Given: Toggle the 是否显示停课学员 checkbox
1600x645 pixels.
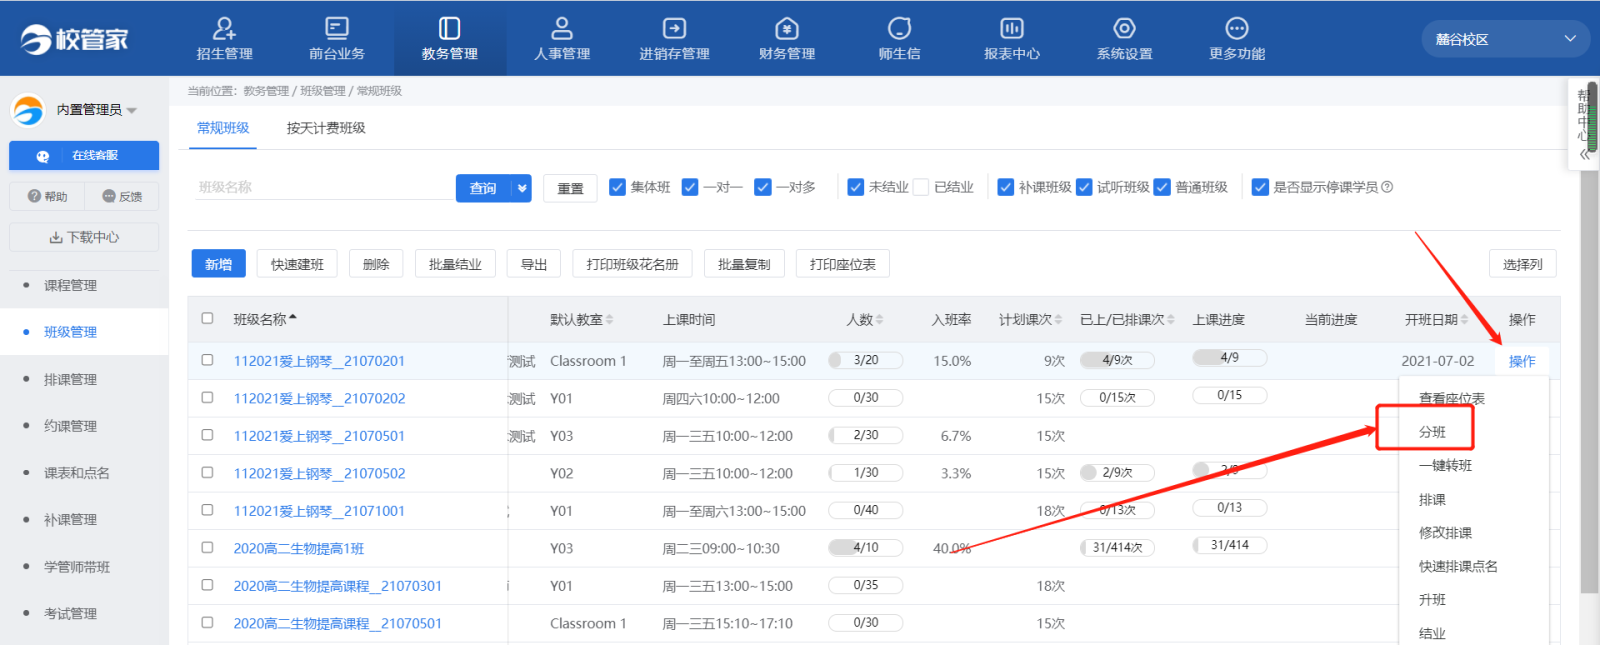Looking at the screenshot, I should click(1260, 187).
